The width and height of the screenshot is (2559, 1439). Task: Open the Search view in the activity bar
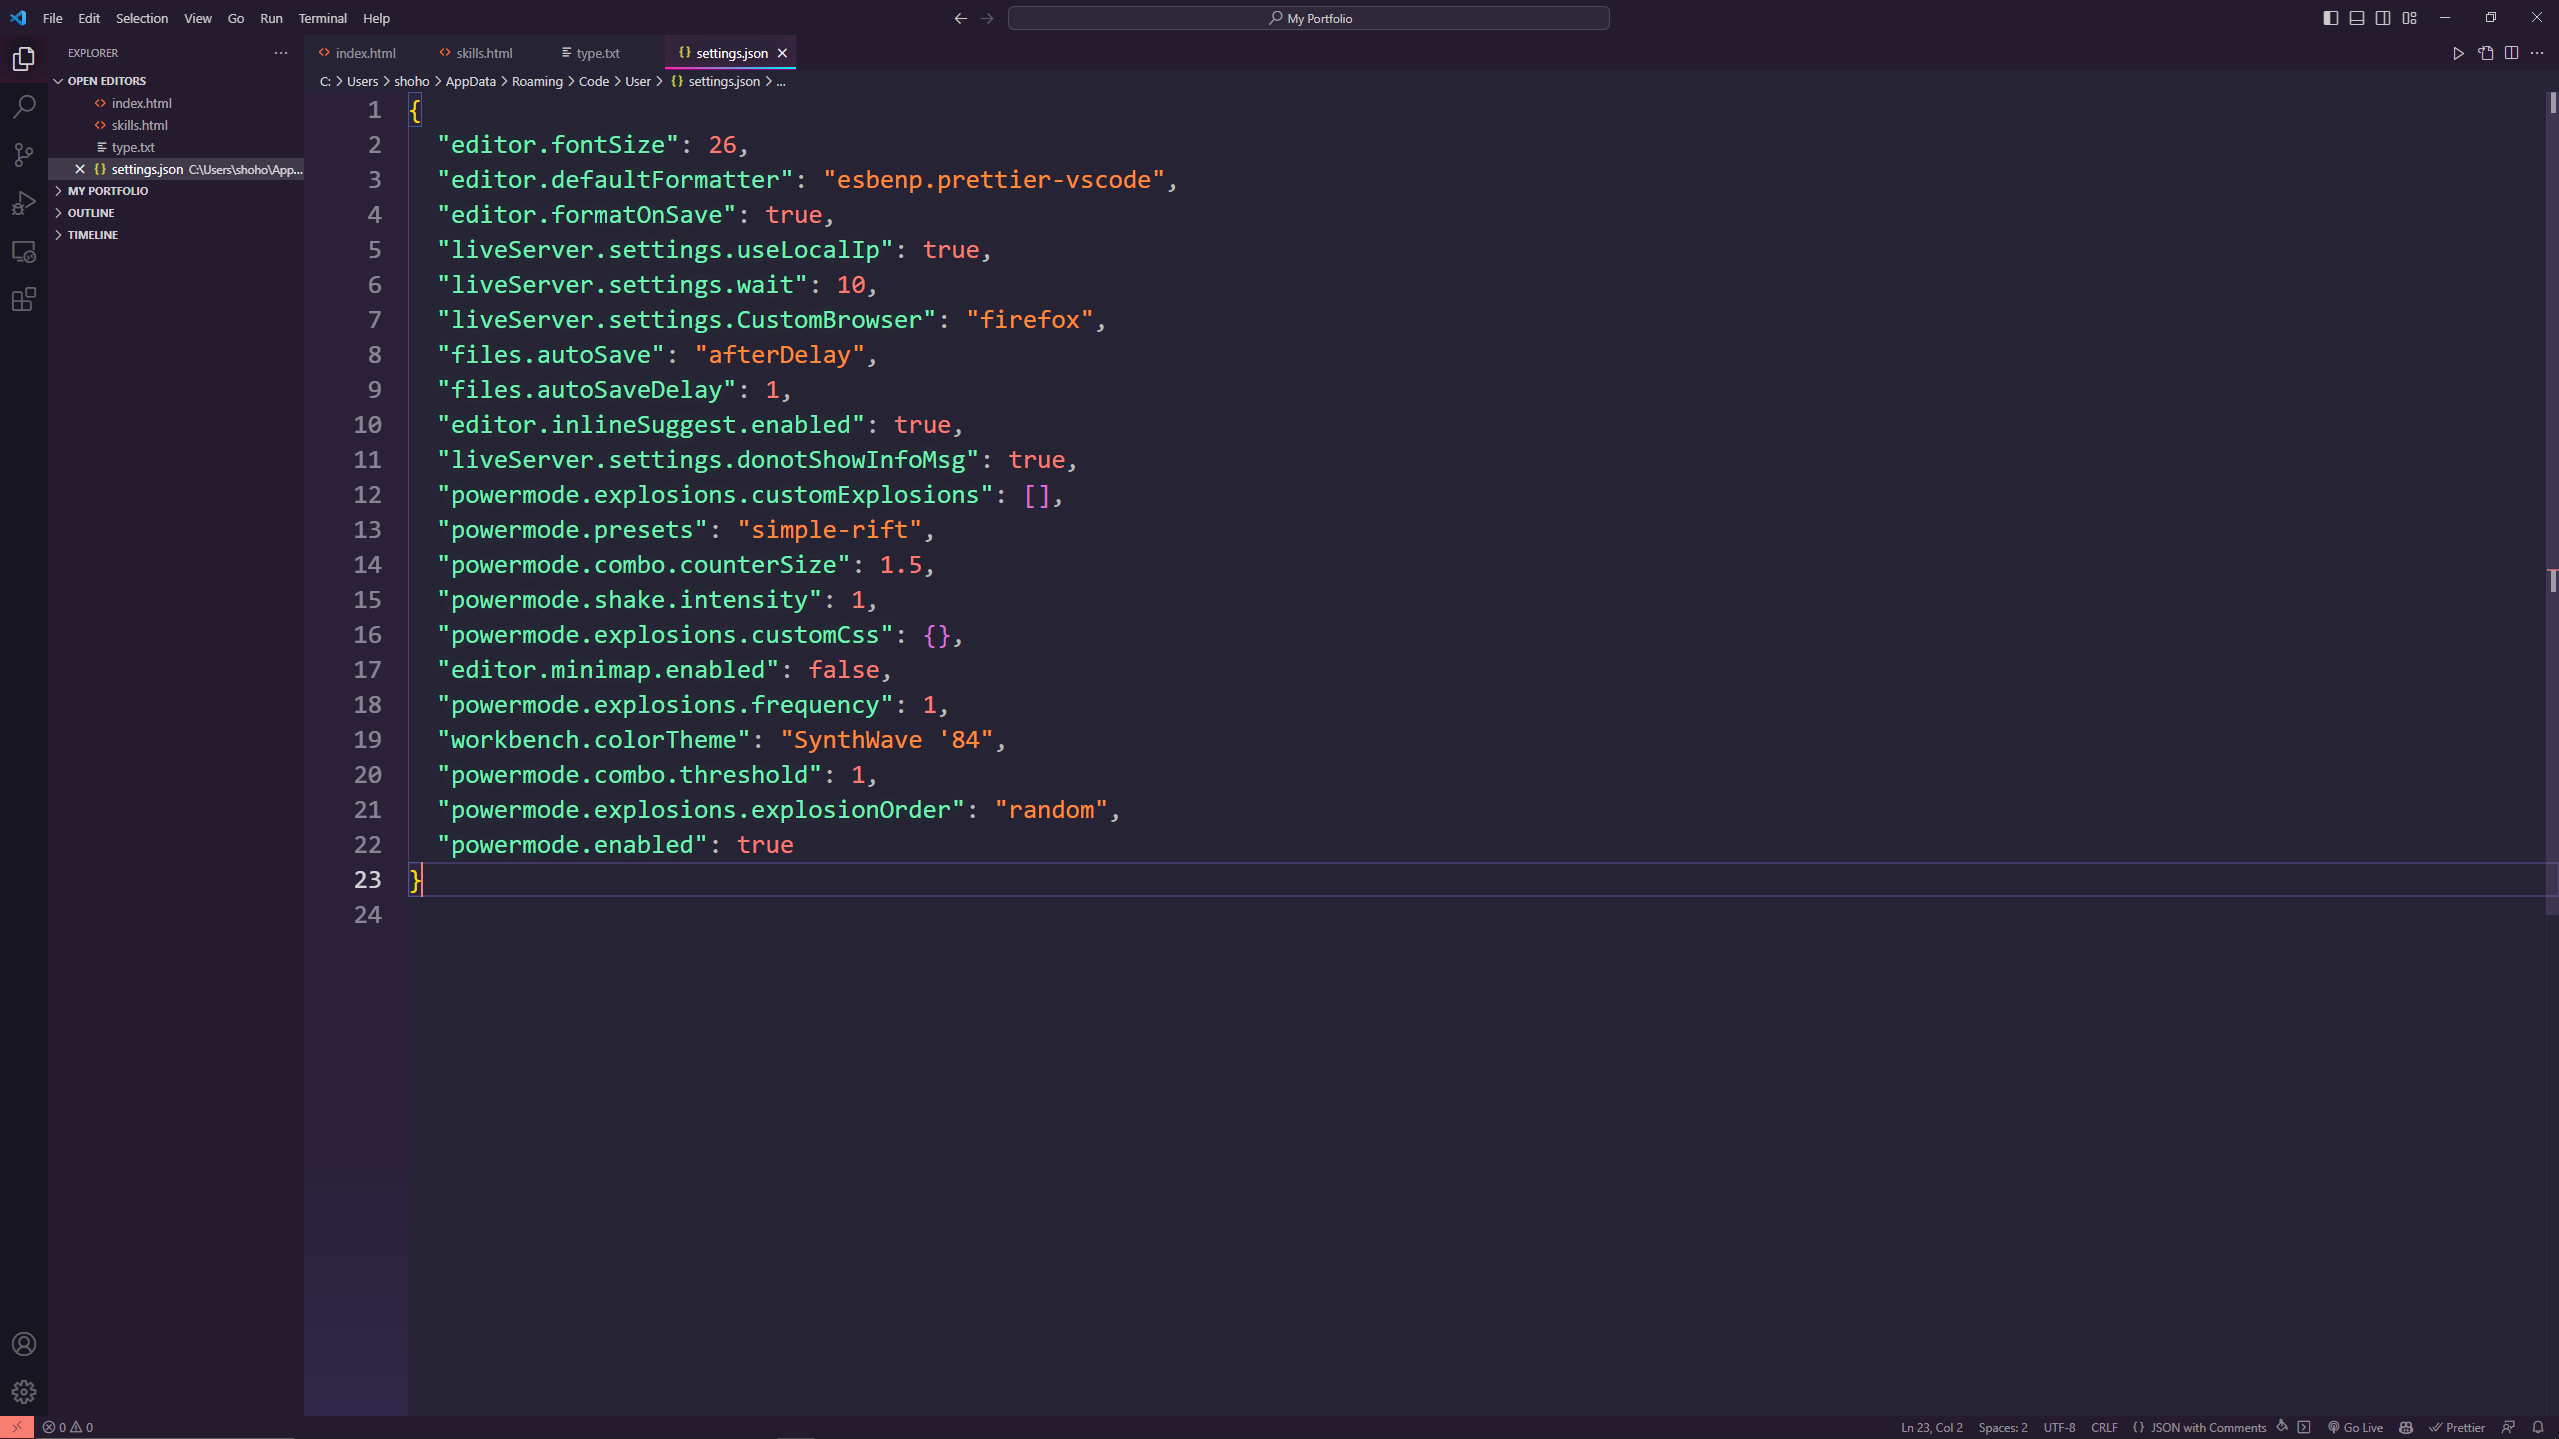(x=23, y=106)
